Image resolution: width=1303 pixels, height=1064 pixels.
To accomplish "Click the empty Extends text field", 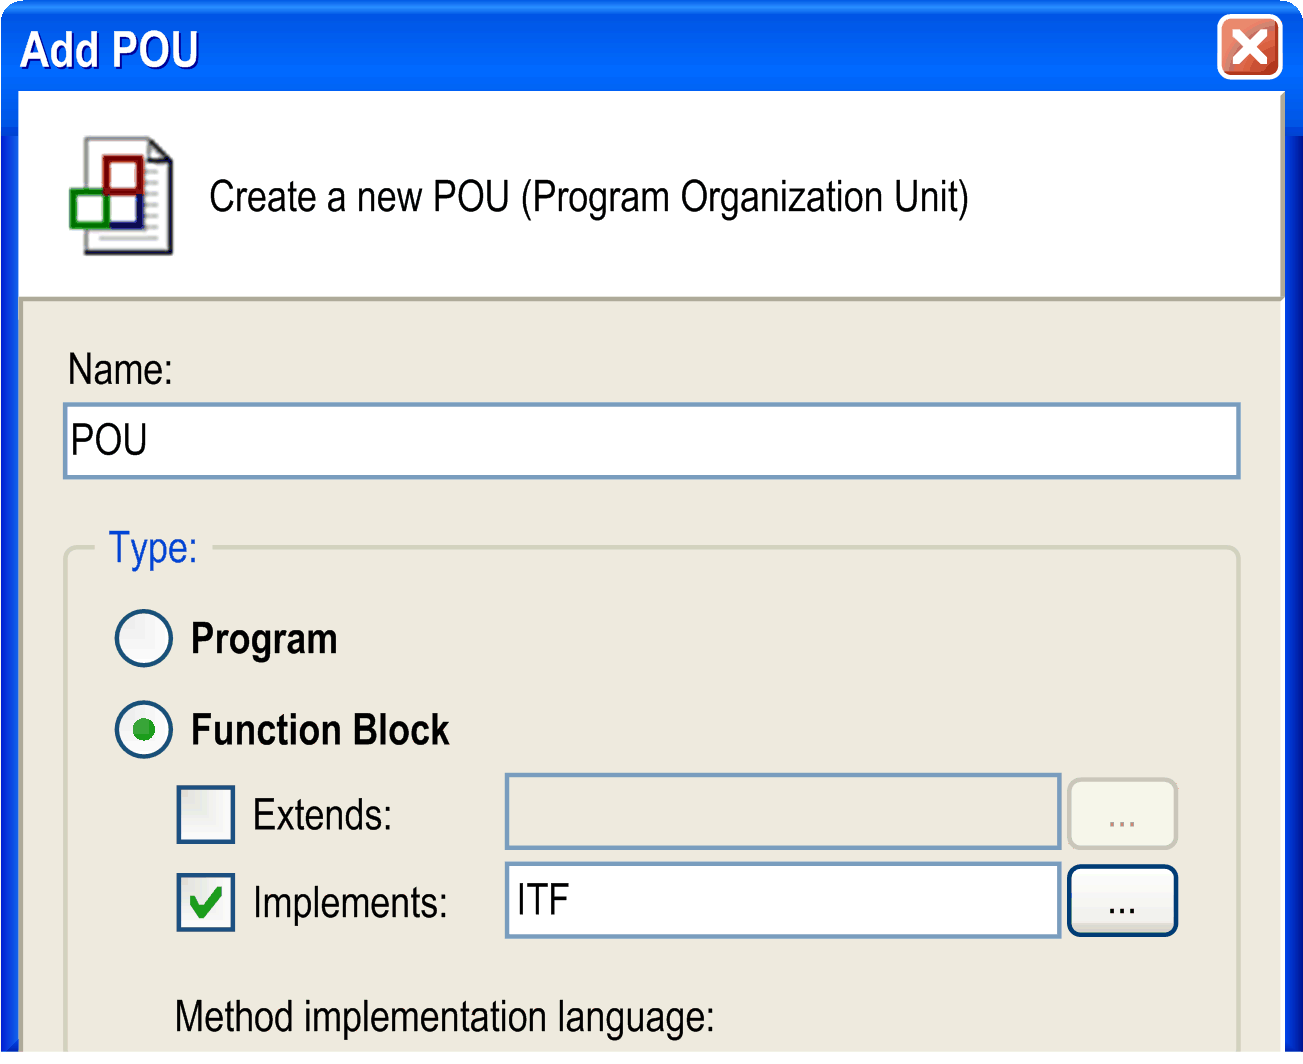I will pyautogui.click(x=782, y=812).
